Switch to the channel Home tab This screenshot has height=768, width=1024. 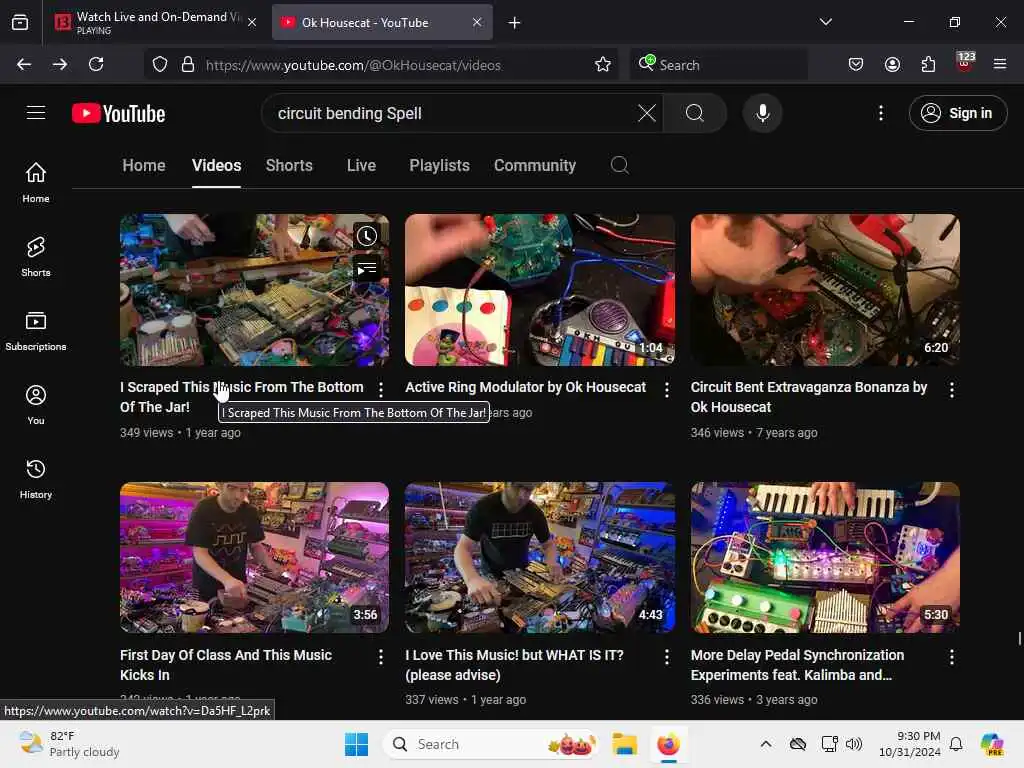144,165
